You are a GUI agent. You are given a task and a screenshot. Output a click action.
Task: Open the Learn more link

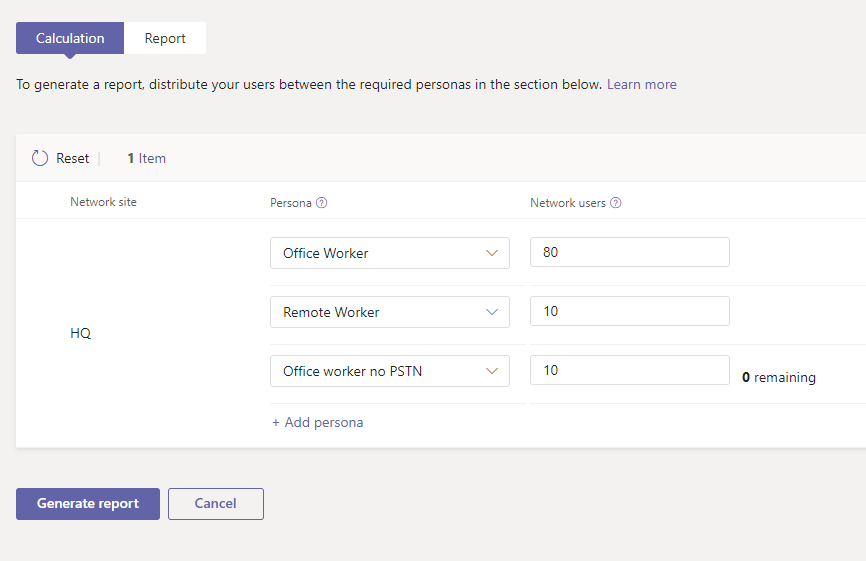641,85
